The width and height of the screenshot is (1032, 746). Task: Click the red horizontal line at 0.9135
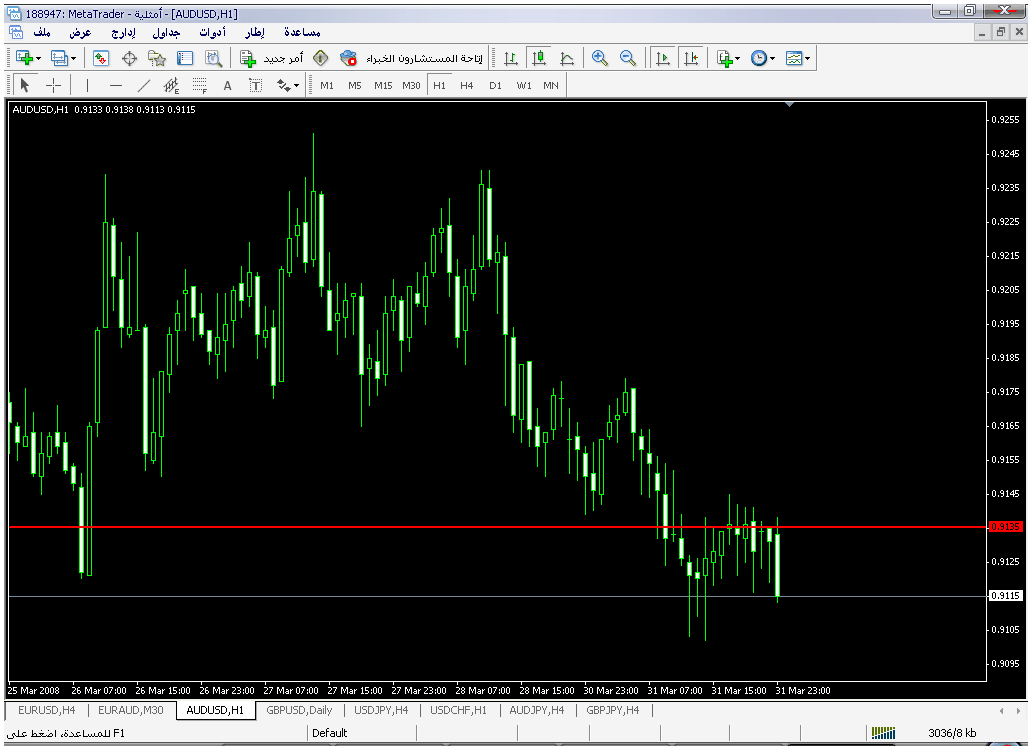pyautogui.click(x=400, y=526)
